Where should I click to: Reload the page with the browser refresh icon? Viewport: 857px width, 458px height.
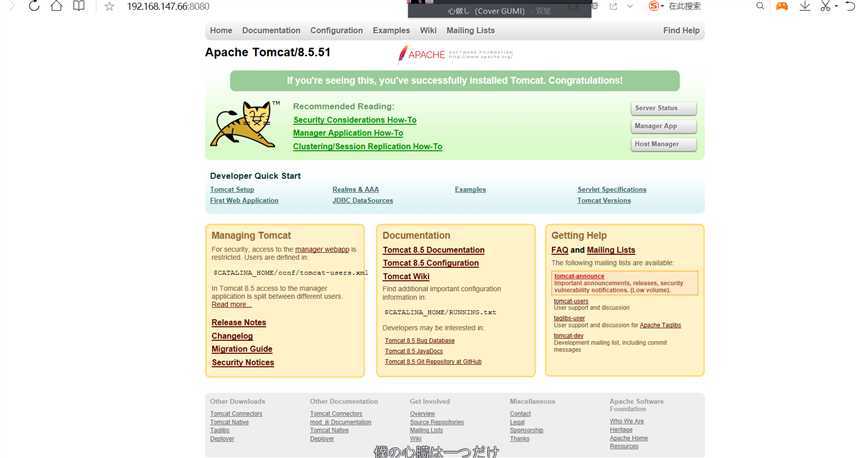click(x=34, y=6)
